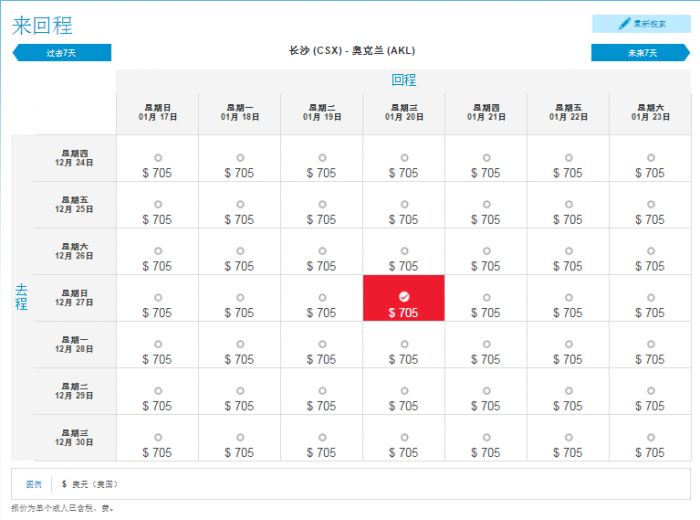Click return date header 01月20日
The height and width of the screenshot is (520, 700).
coord(404,112)
